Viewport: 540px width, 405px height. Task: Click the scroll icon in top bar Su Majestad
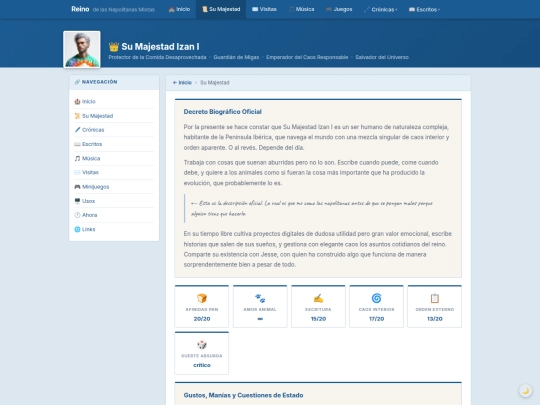[205, 9]
